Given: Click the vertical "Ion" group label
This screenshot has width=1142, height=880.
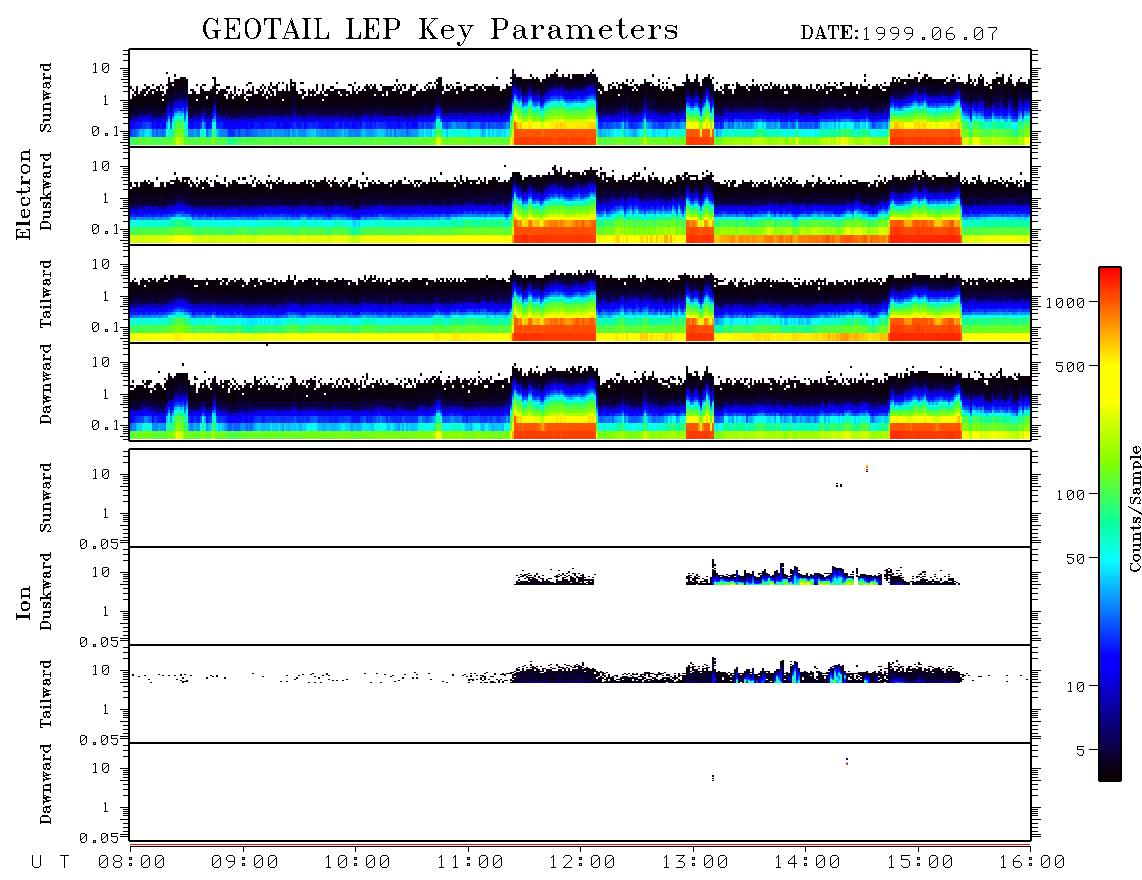Looking at the screenshot, I should (23, 602).
